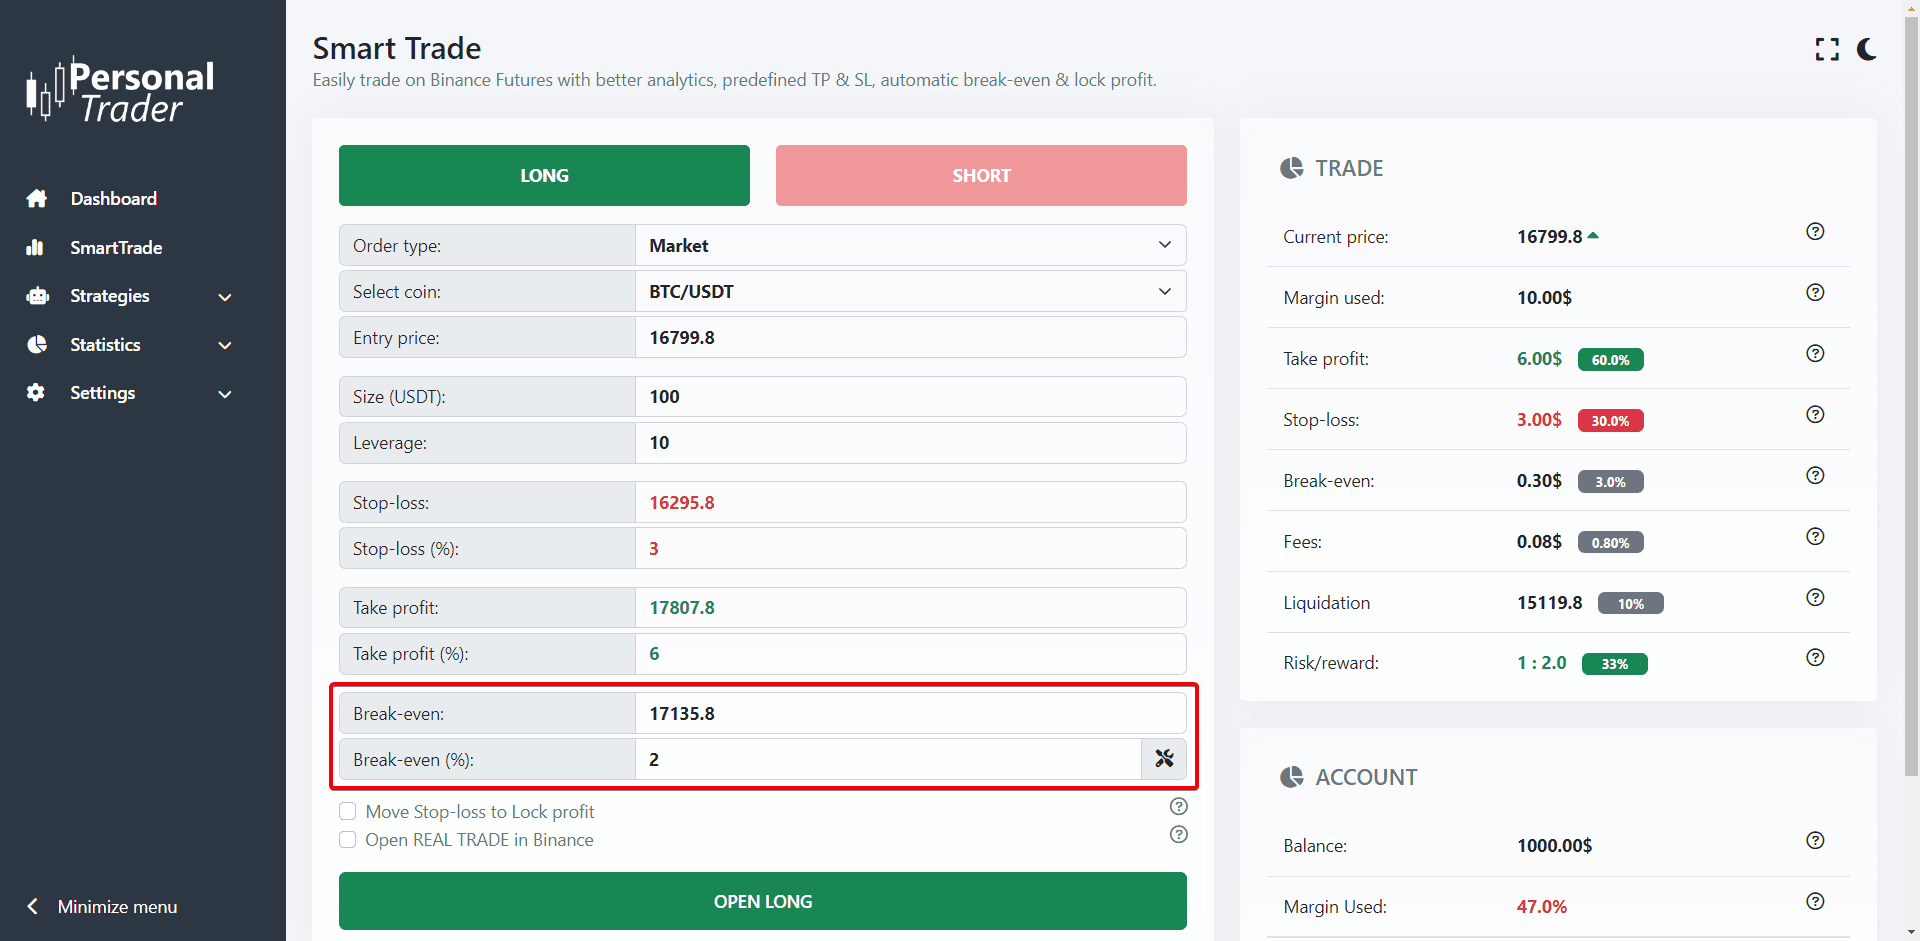Viewport: 1920px width, 941px height.
Task: Open SmartTrade from the sidebar
Action: (115, 248)
